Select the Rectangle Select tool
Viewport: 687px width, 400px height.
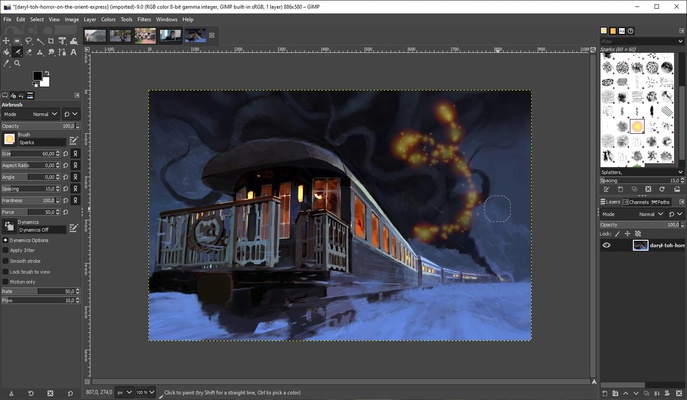click(x=17, y=41)
